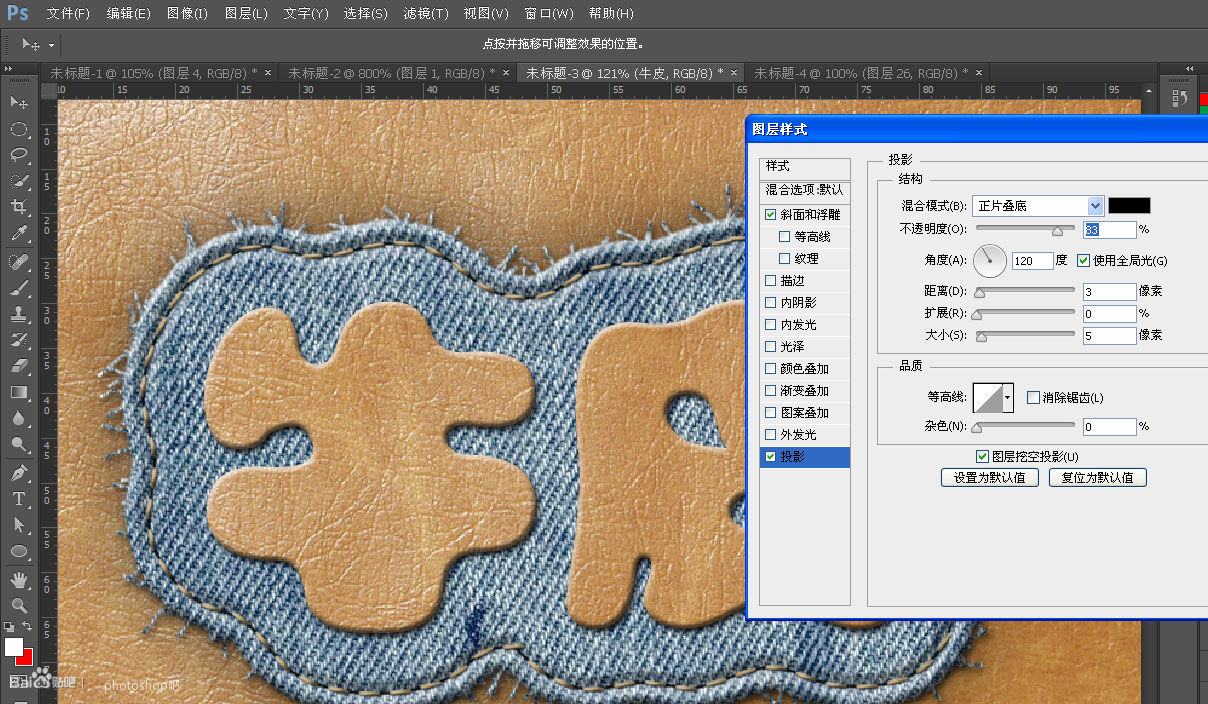Select the Ellipse shape tool
This screenshot has width=1208, height=704.
tap(19, 551)
